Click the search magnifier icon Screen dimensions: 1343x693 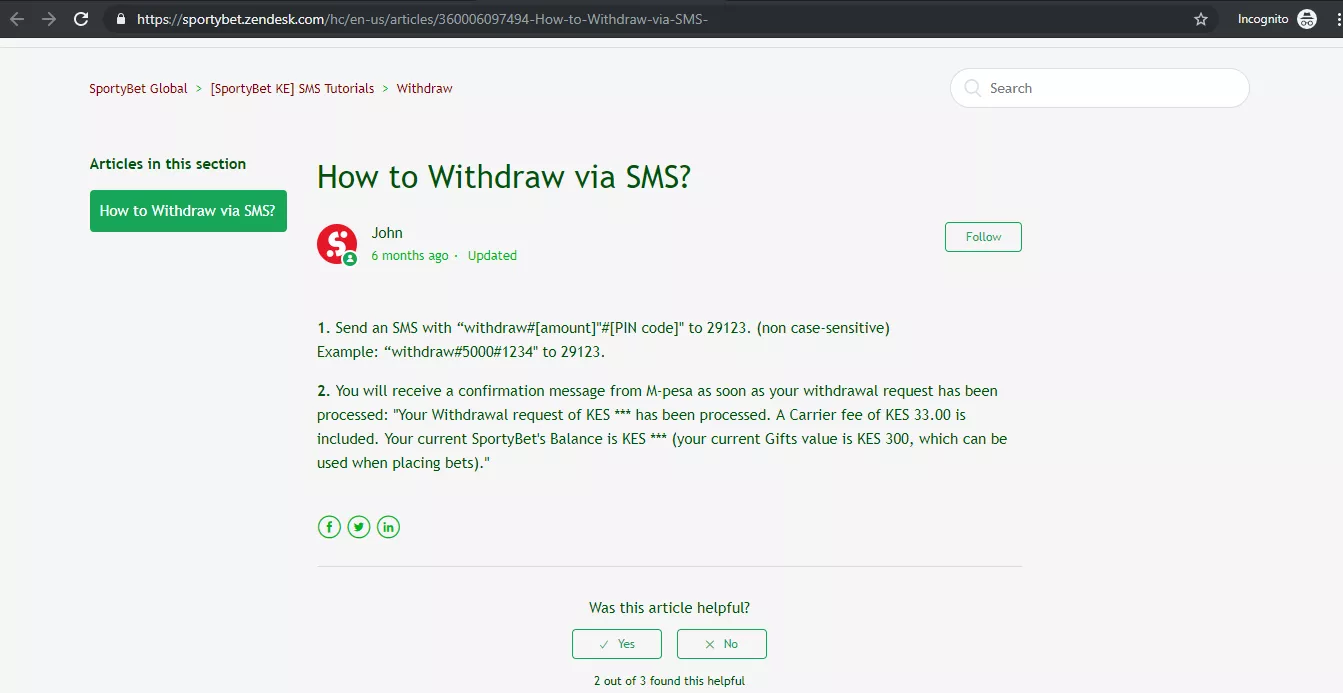[x=971, y=88]
